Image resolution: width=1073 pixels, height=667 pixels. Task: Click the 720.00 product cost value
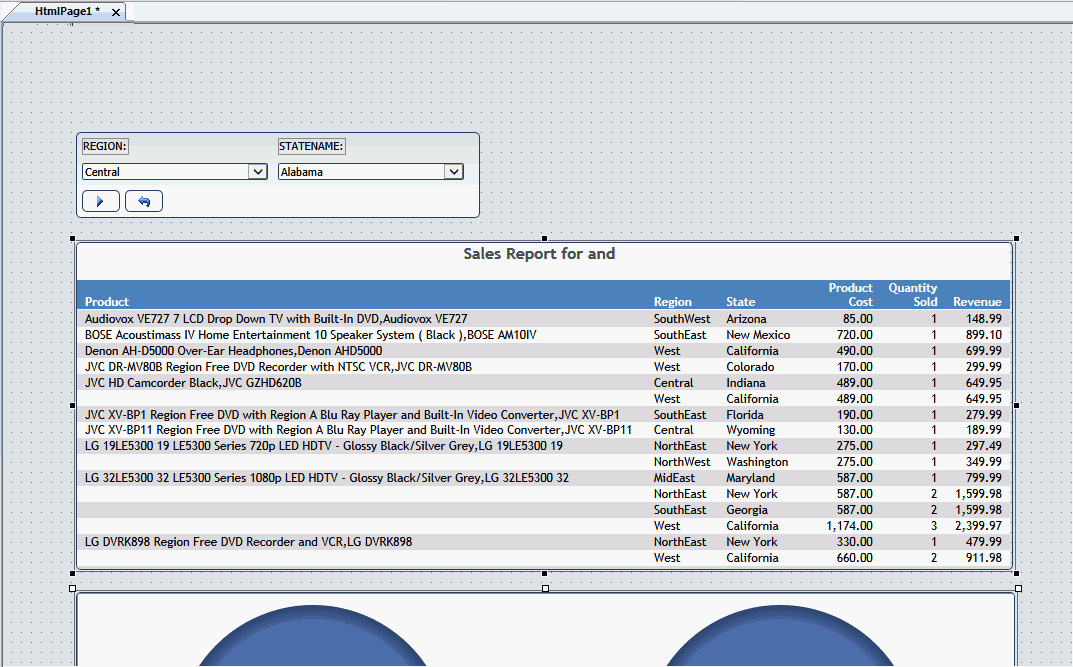pos(854,335)
